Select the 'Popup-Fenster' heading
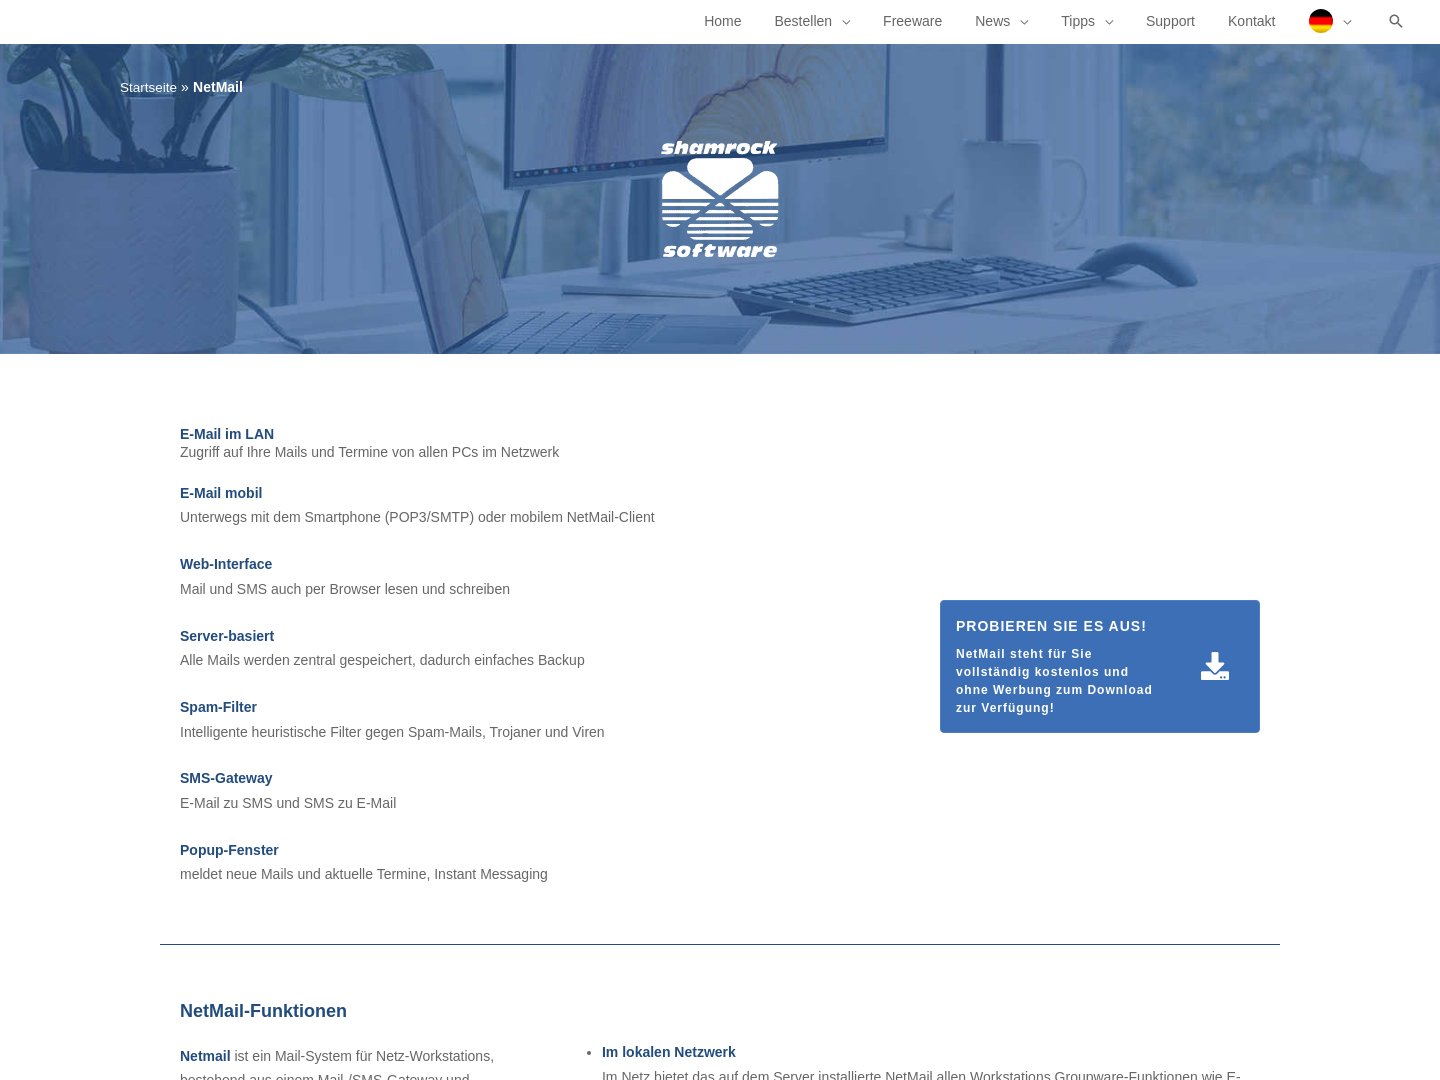 click(x=229, y=850)
